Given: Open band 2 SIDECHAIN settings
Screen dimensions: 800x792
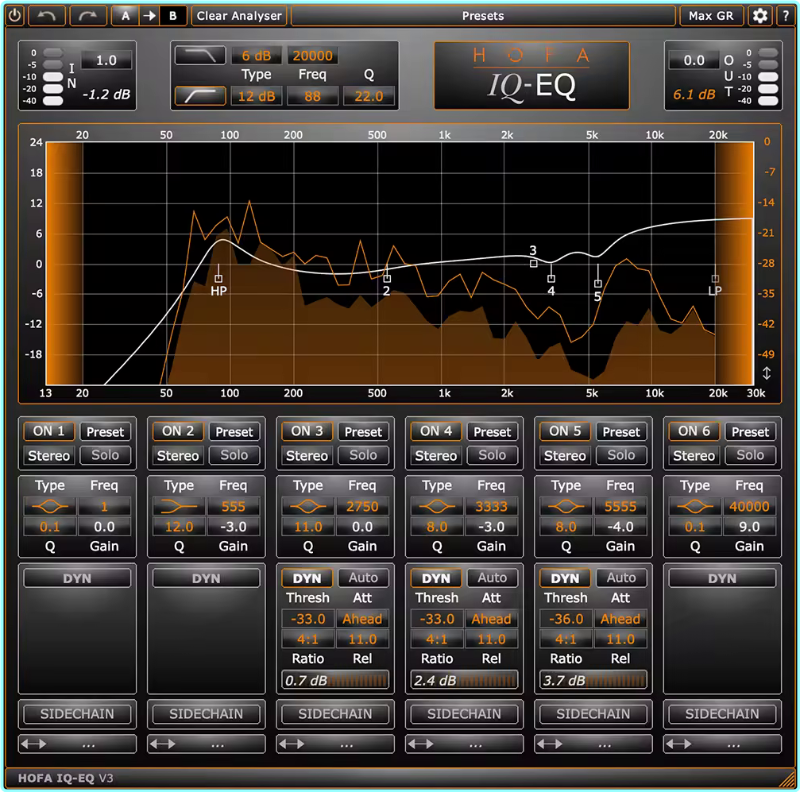Looking at the screenshot, I should coord(206,713).
